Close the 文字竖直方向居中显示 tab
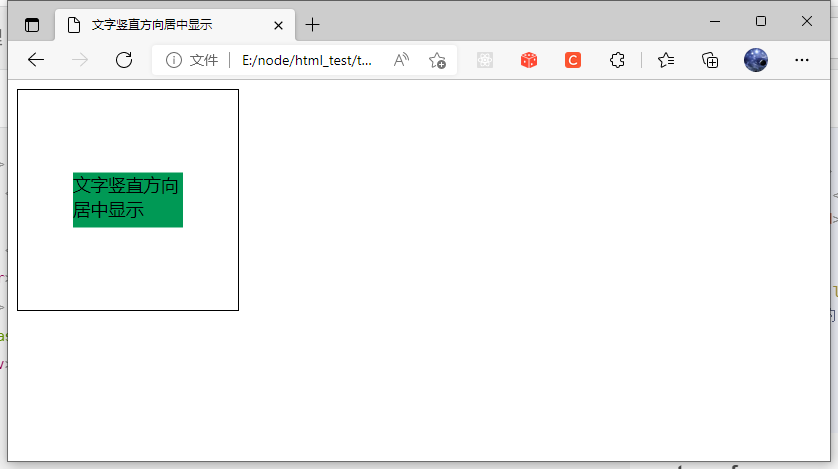Viewport: 838px width, 469px height. [x=278, y=25]
